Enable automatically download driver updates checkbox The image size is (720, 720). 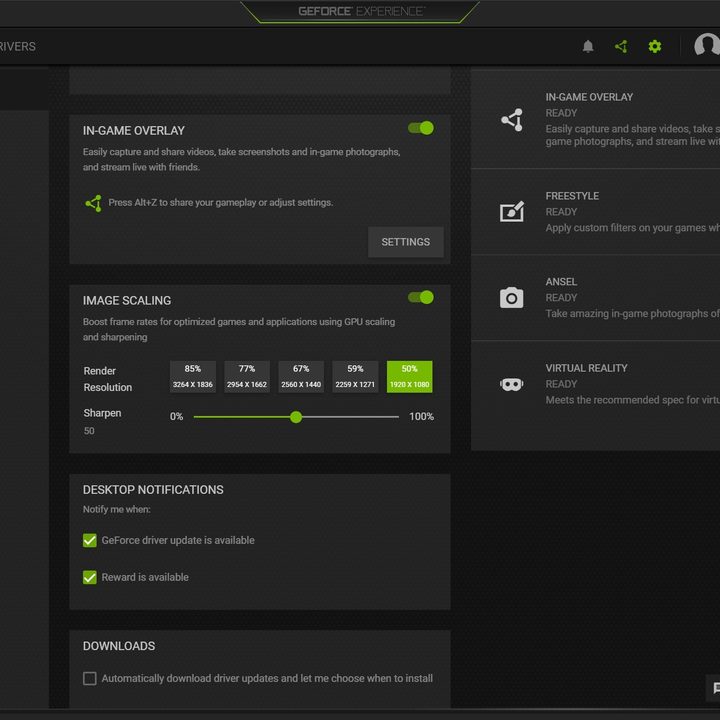(90, 678)
